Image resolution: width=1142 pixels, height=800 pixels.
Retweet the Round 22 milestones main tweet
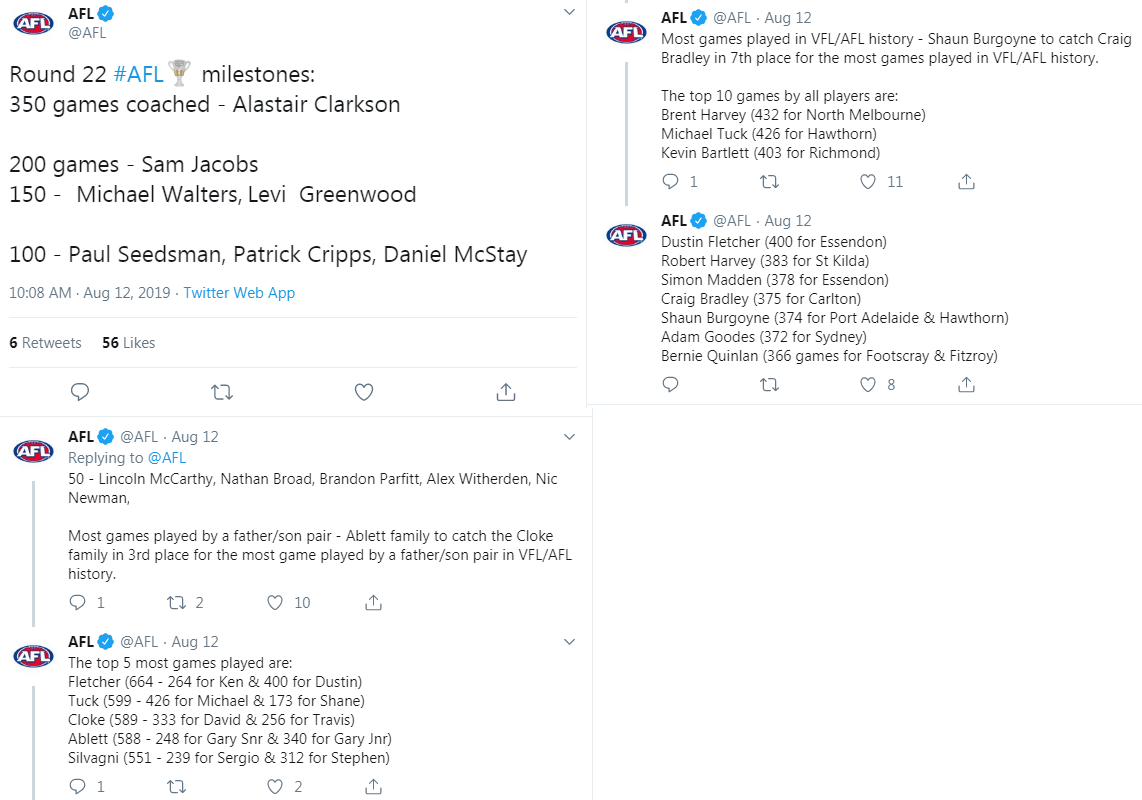tap(221, 392)
